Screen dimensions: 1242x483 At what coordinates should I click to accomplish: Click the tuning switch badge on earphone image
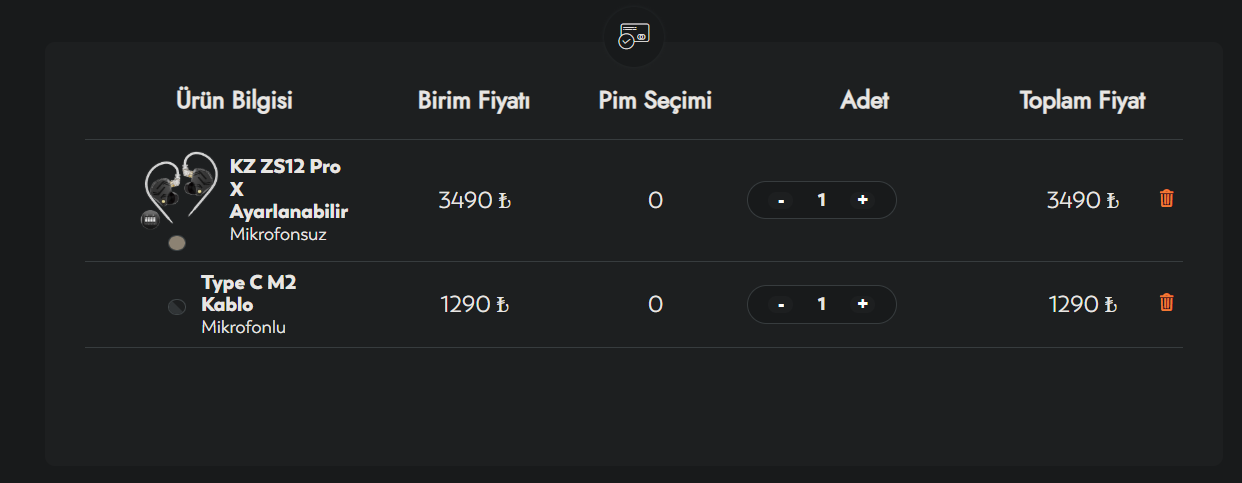(x=150, y=218)
